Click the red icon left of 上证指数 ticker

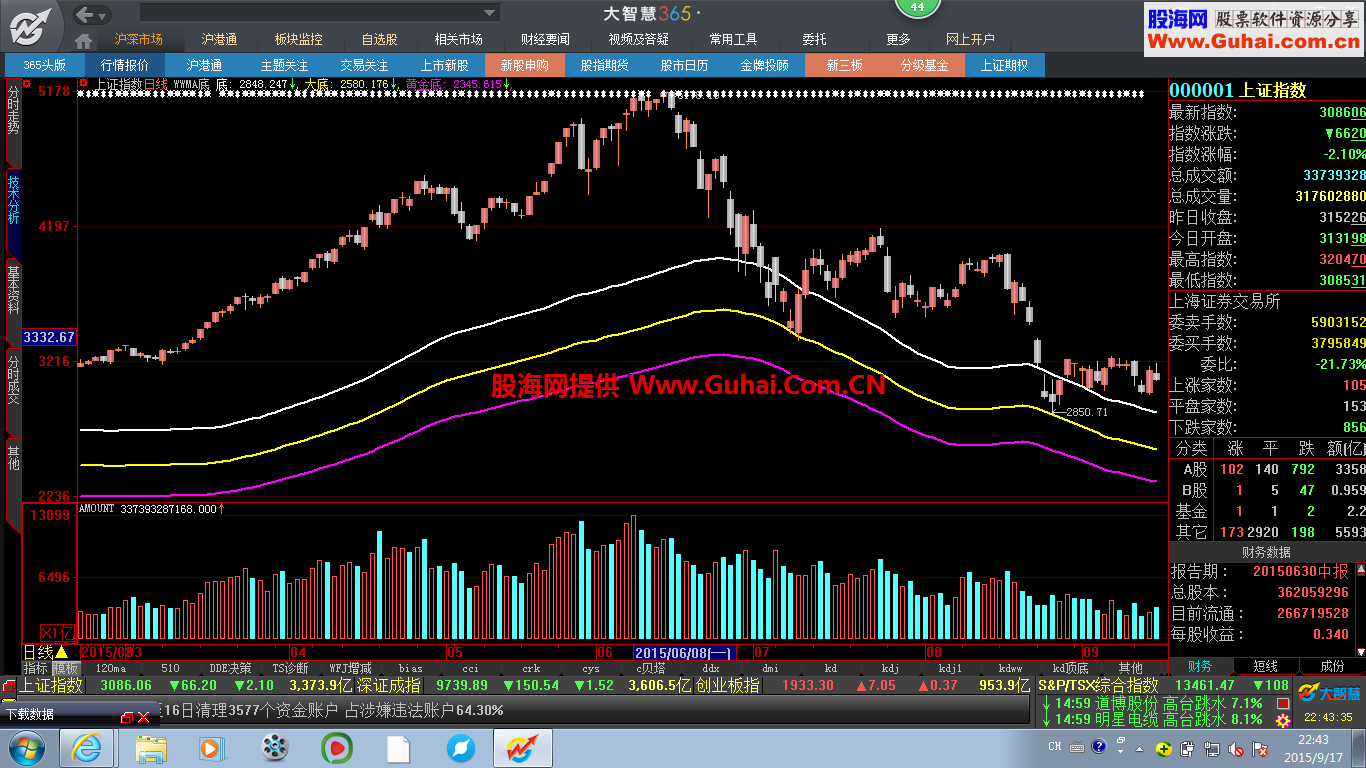[8, 685]
